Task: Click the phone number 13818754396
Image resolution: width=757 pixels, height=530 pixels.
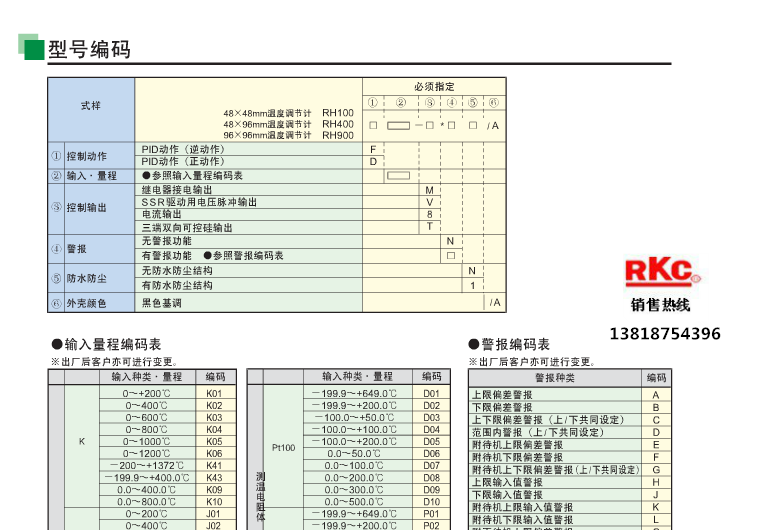Action: point(665,334)
